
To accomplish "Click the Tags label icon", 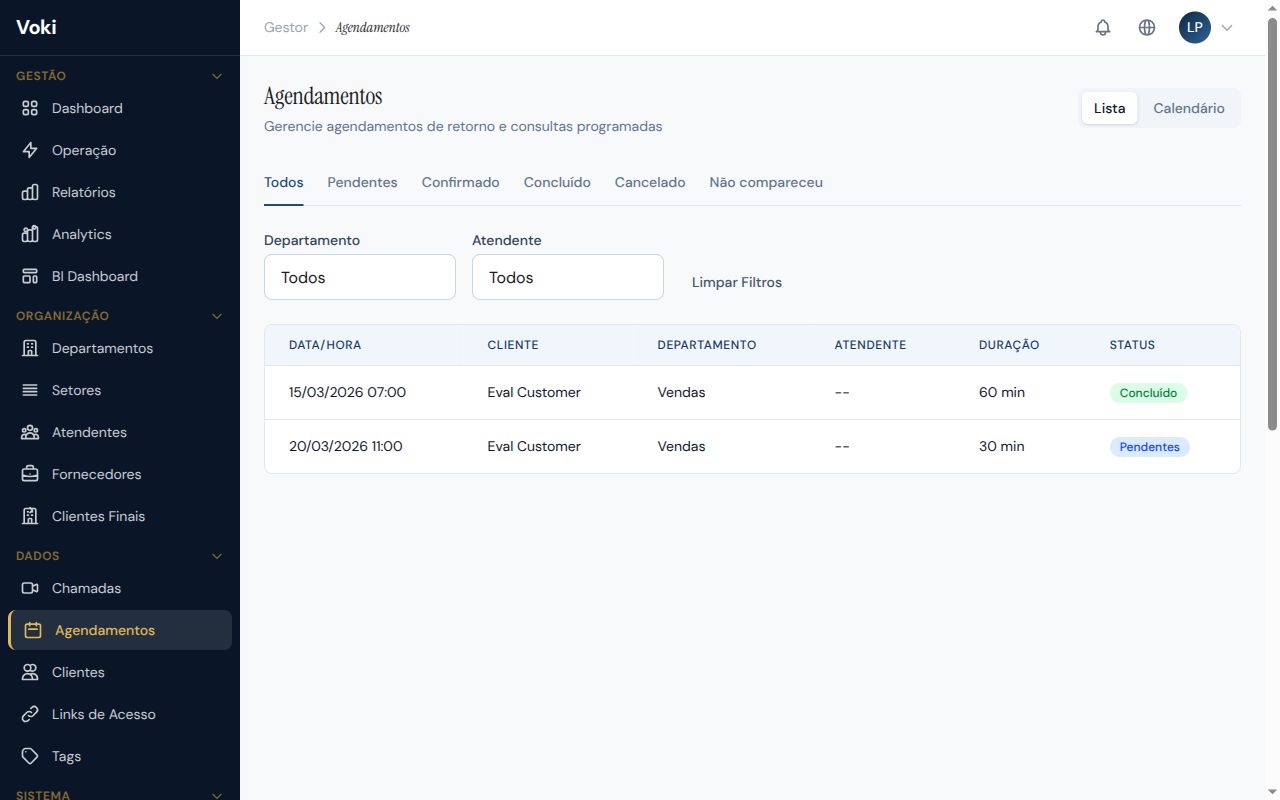I will point(30,756).
